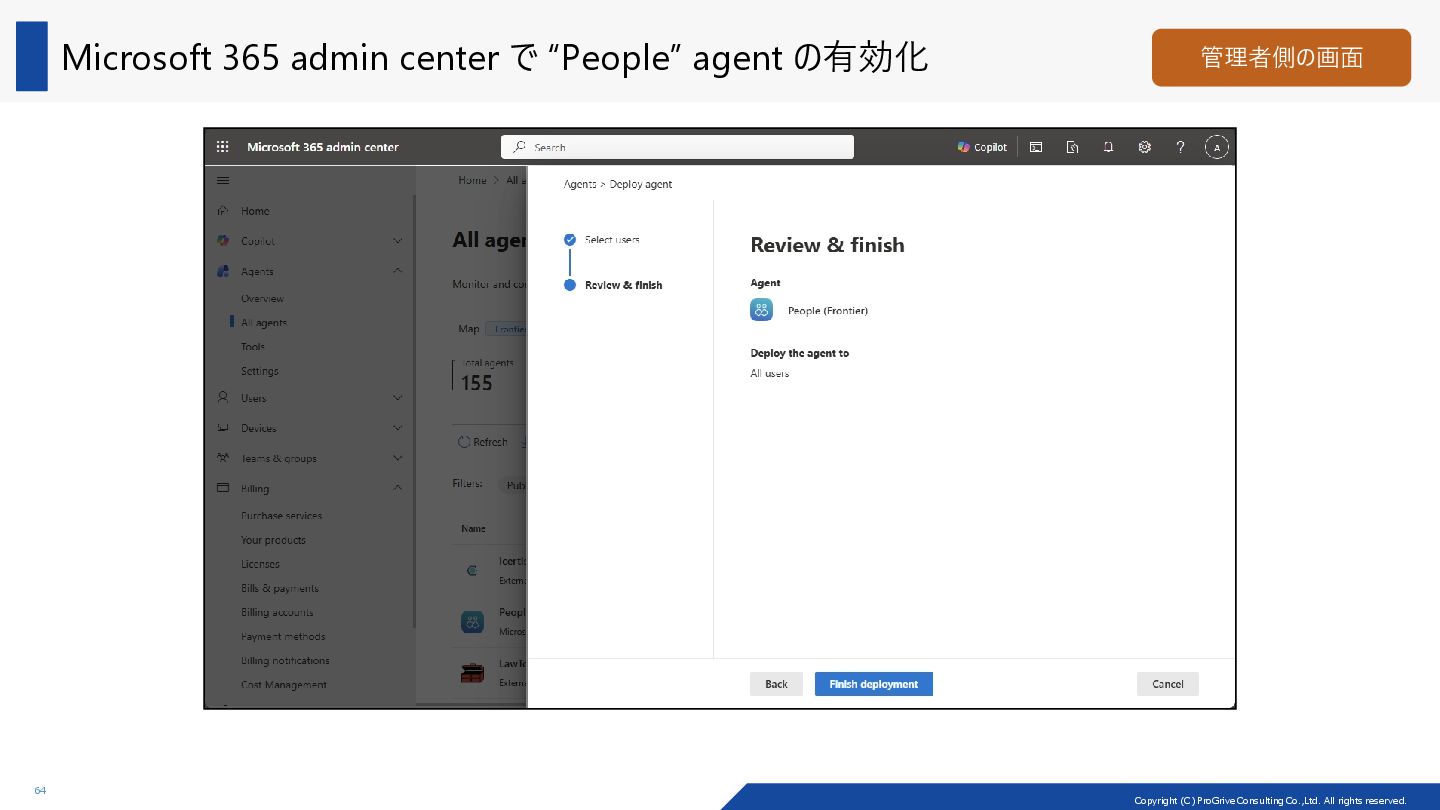
Task: Click the LawToolBox briefcase icon in the agents list
Action: pyautogui.click(x=473, y=672)
